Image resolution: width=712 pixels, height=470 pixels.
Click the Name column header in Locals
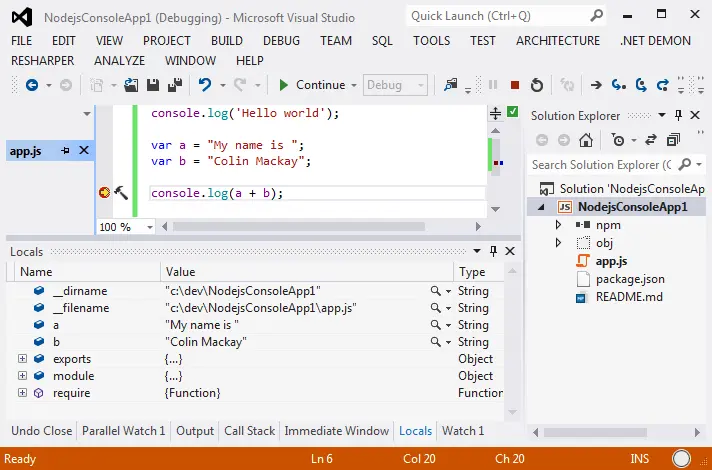coord(87,272)
